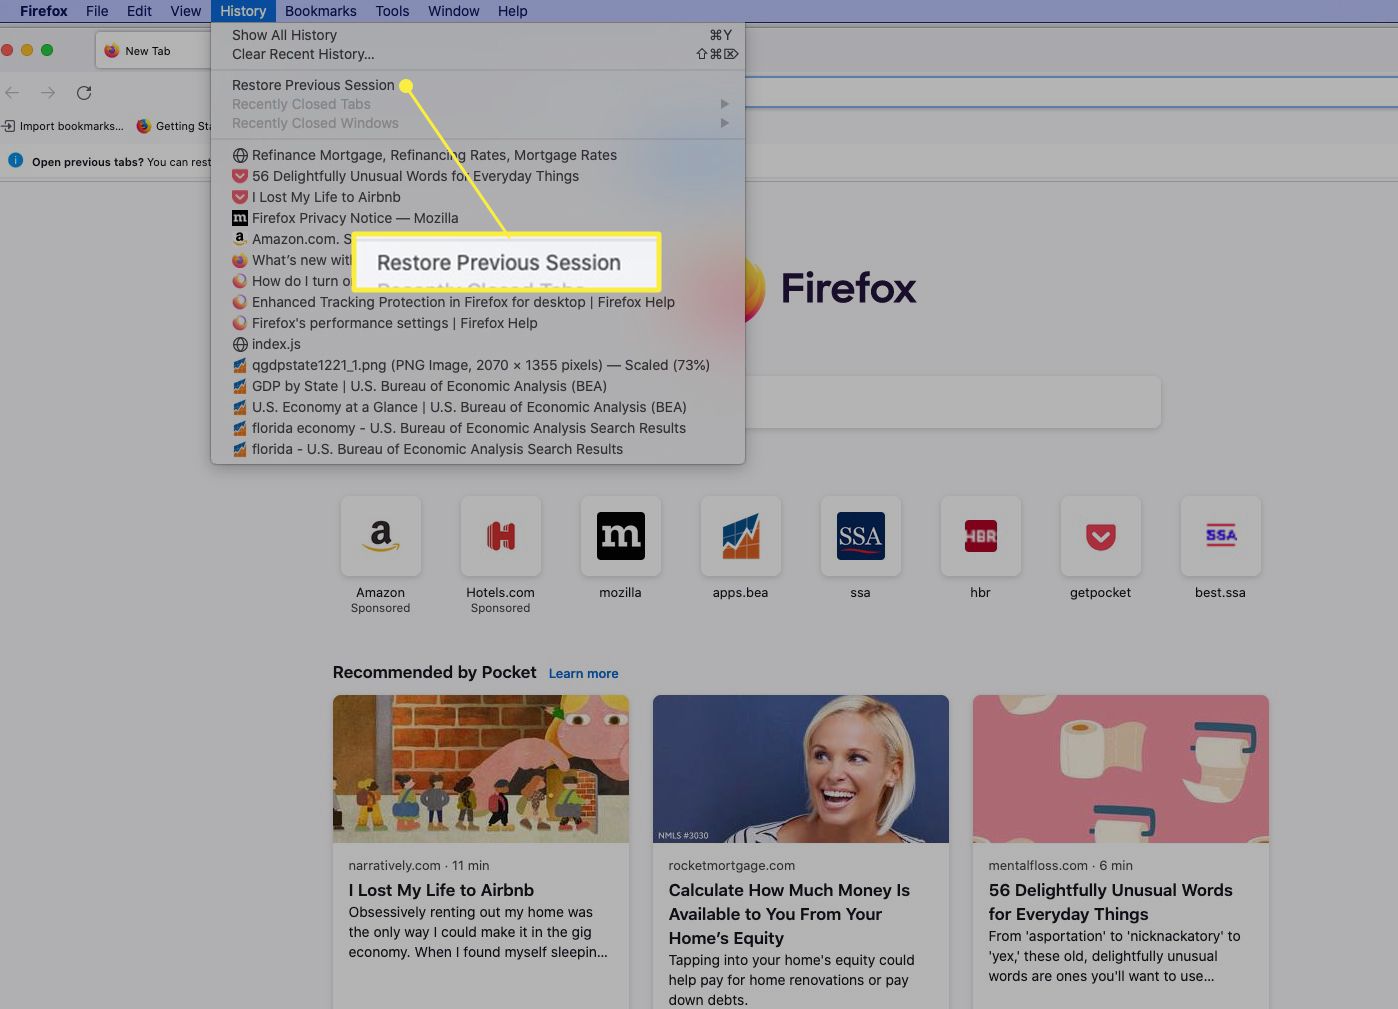
Task: Open the Edit menu
Action: click(x=139, y=11)
